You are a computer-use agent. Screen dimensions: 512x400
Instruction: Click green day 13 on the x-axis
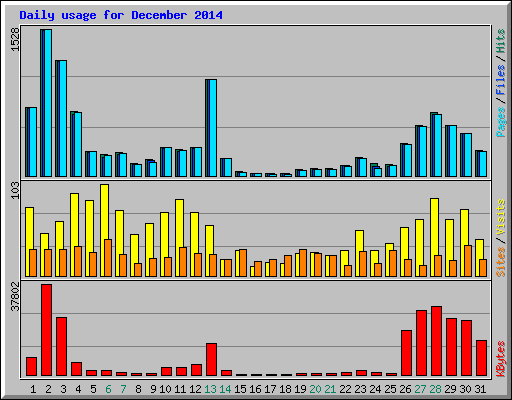[x=210, y=389]
